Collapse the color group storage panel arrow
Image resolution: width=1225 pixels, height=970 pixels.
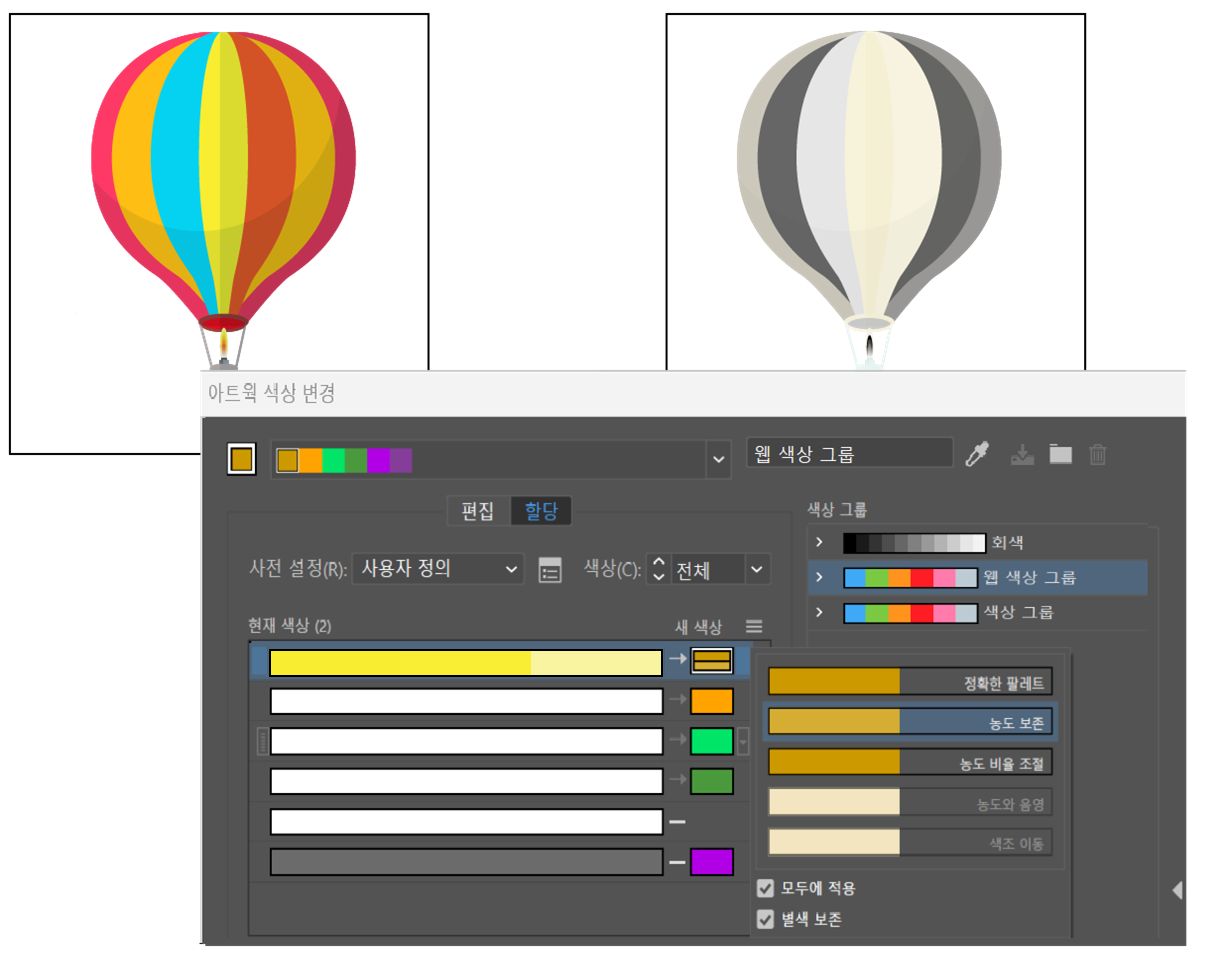1177,889
